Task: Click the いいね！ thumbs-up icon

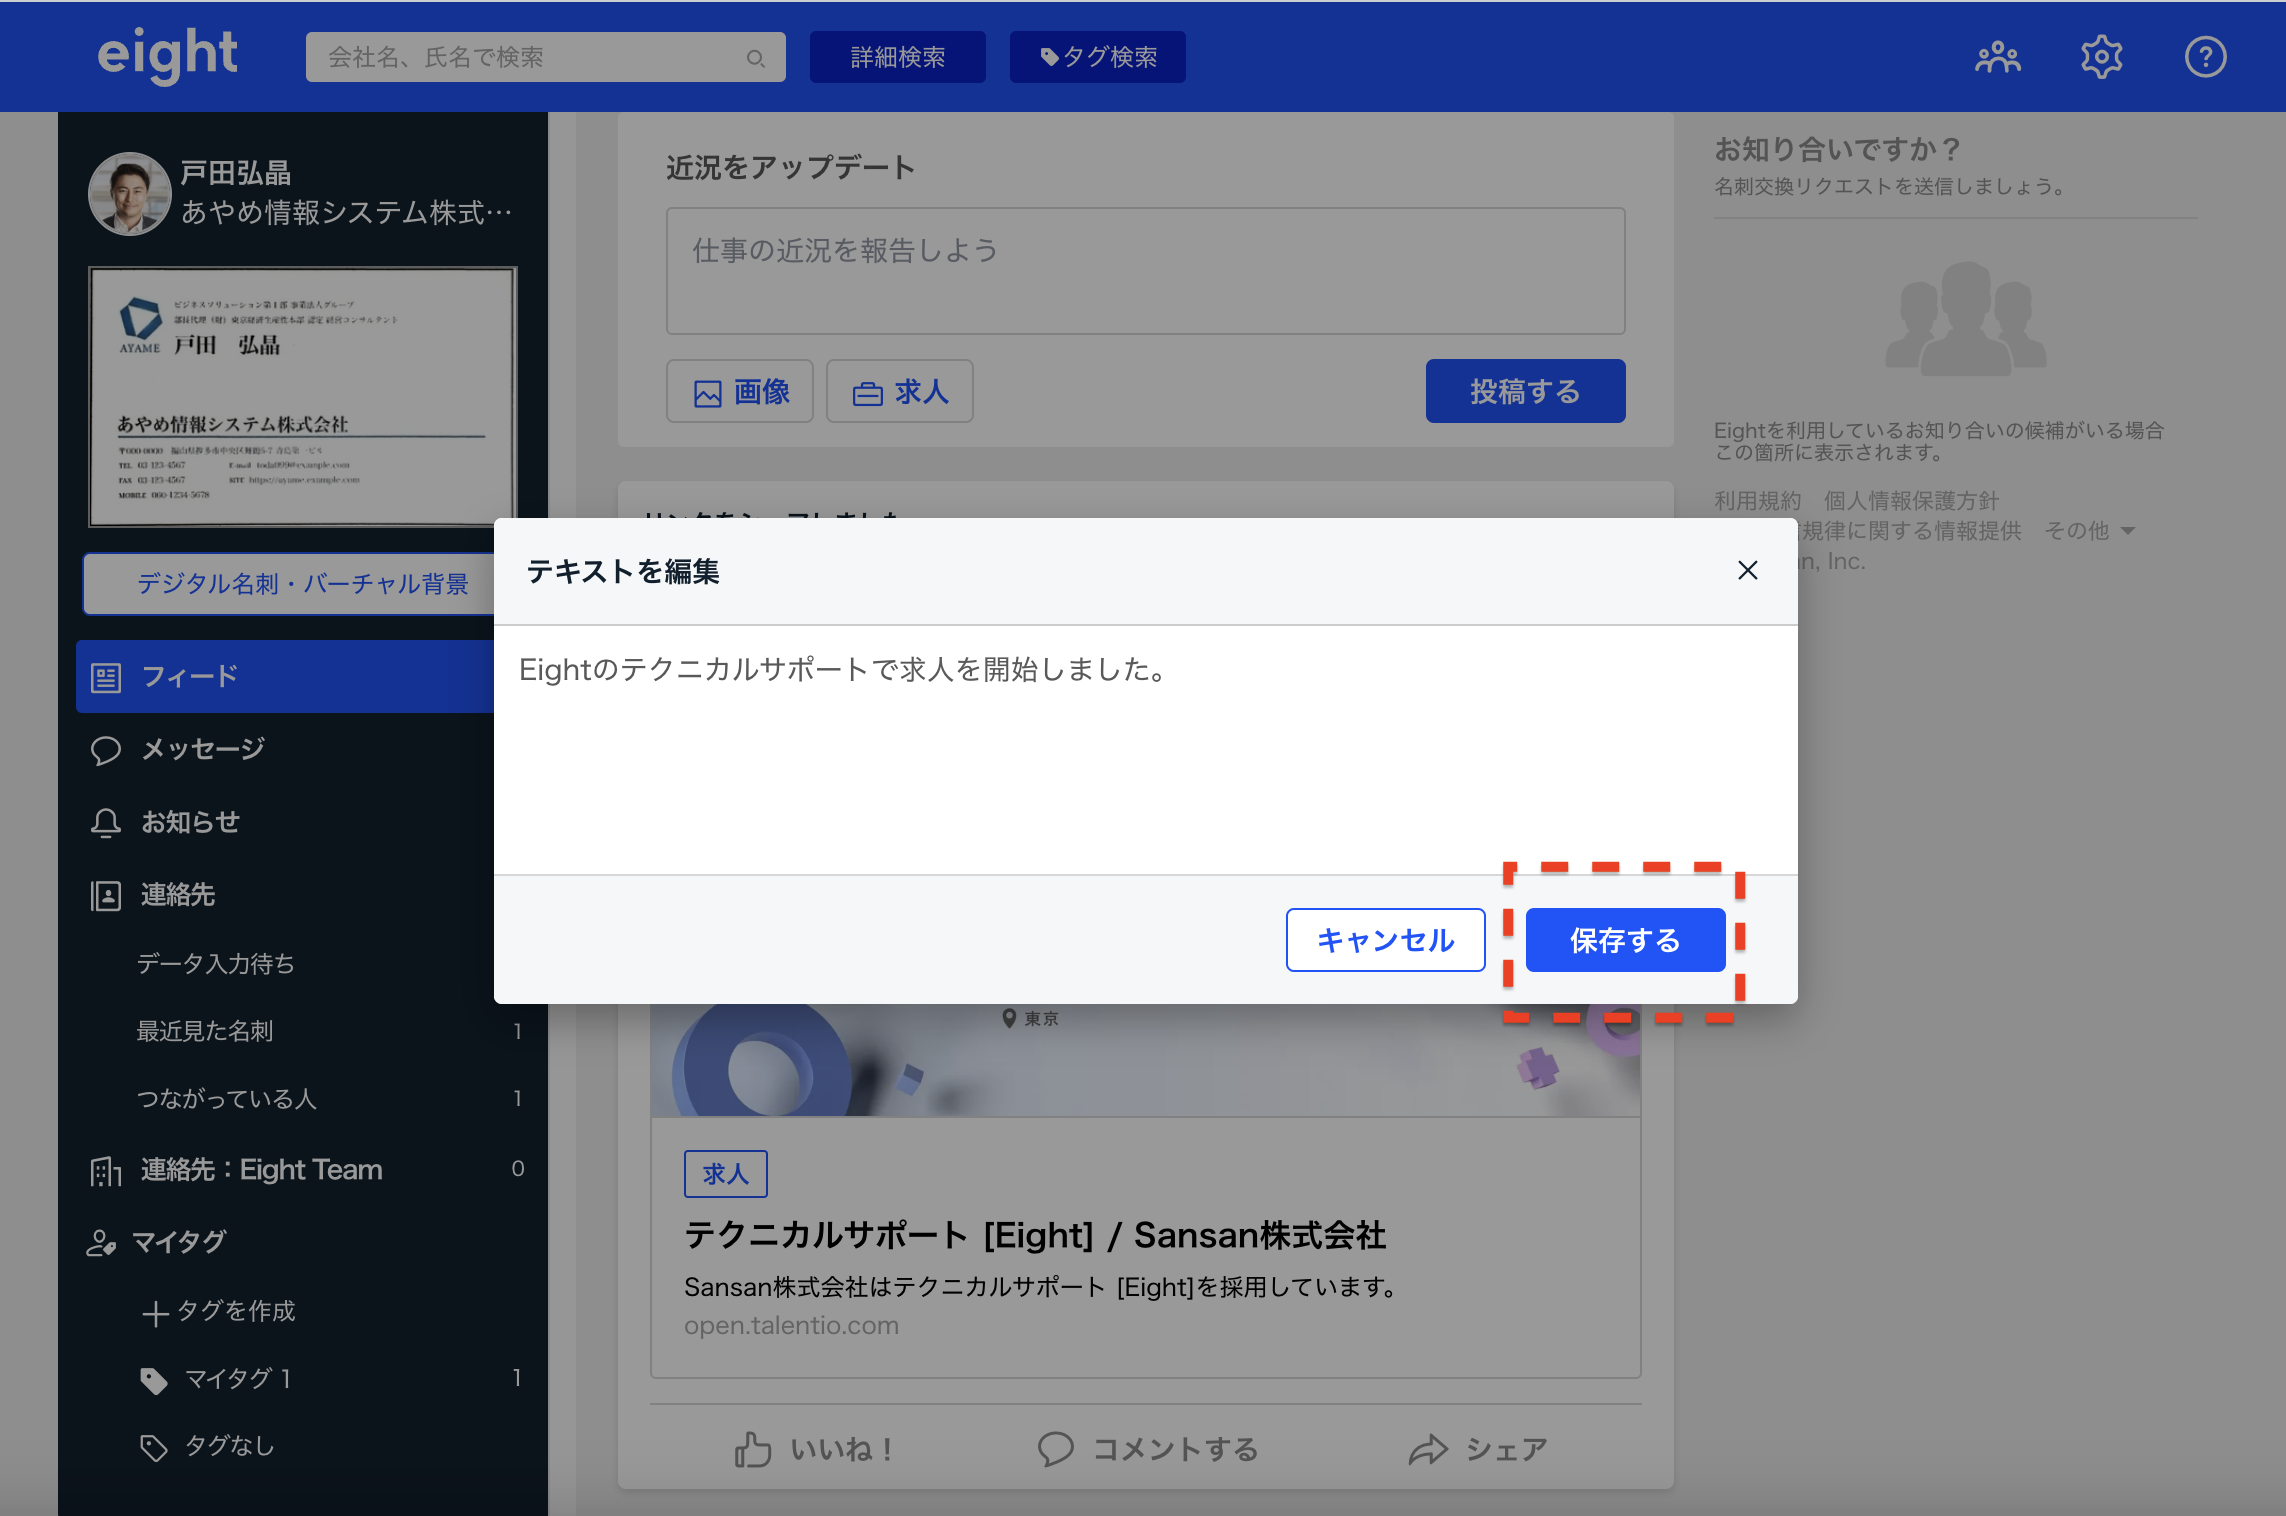Action: [753, 1449]
